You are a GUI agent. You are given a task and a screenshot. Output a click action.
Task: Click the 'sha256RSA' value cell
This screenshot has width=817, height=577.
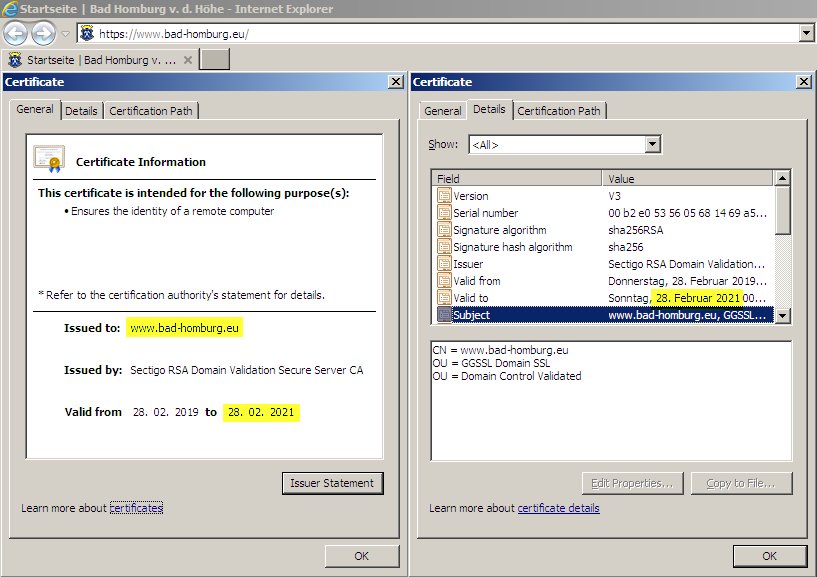(636, 230)
